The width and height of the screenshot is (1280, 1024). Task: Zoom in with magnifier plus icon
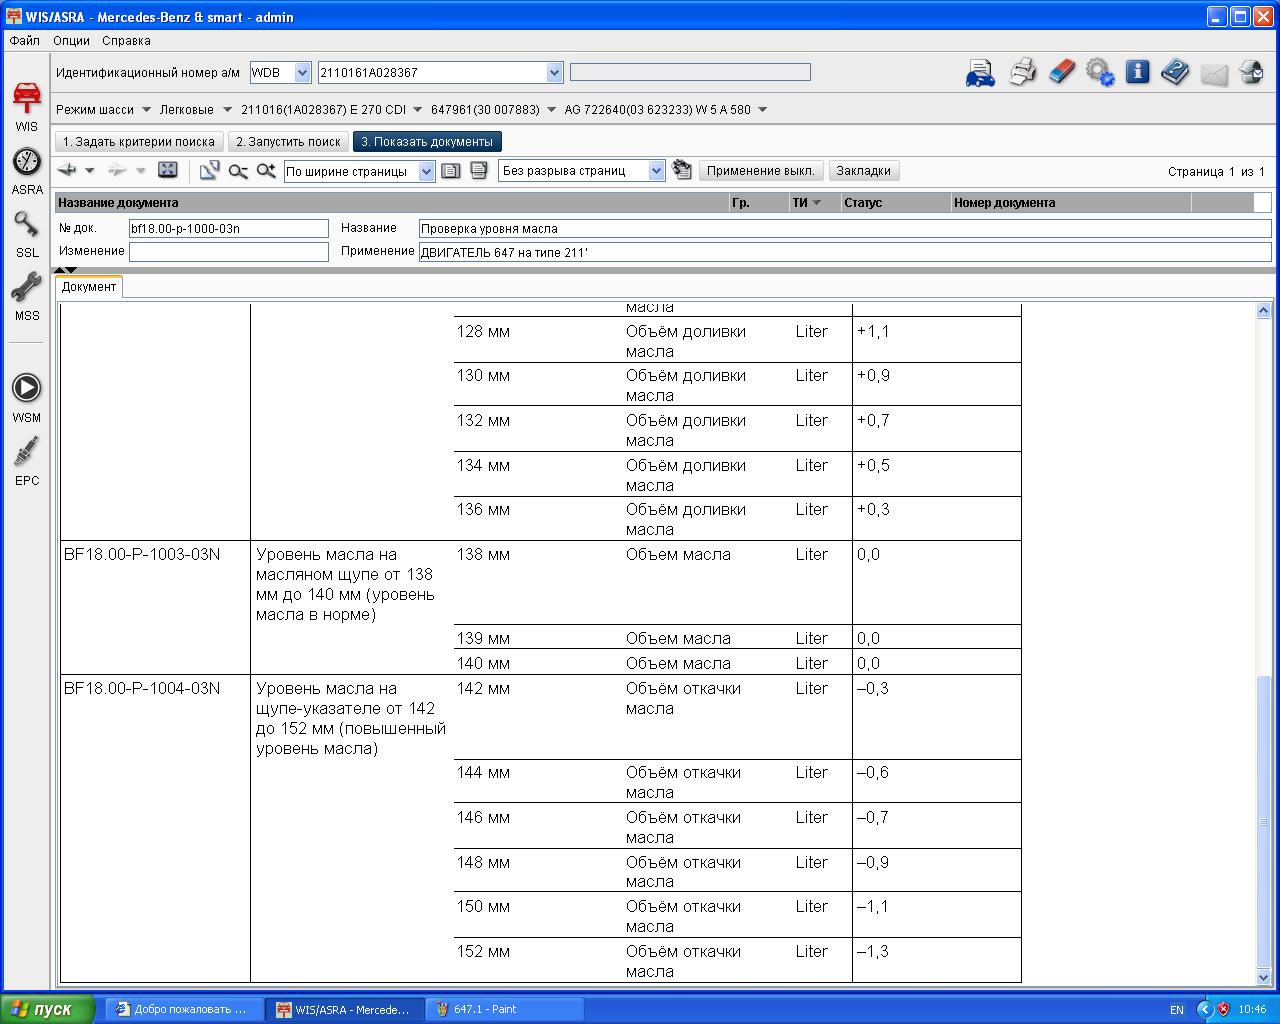[266, 171]
